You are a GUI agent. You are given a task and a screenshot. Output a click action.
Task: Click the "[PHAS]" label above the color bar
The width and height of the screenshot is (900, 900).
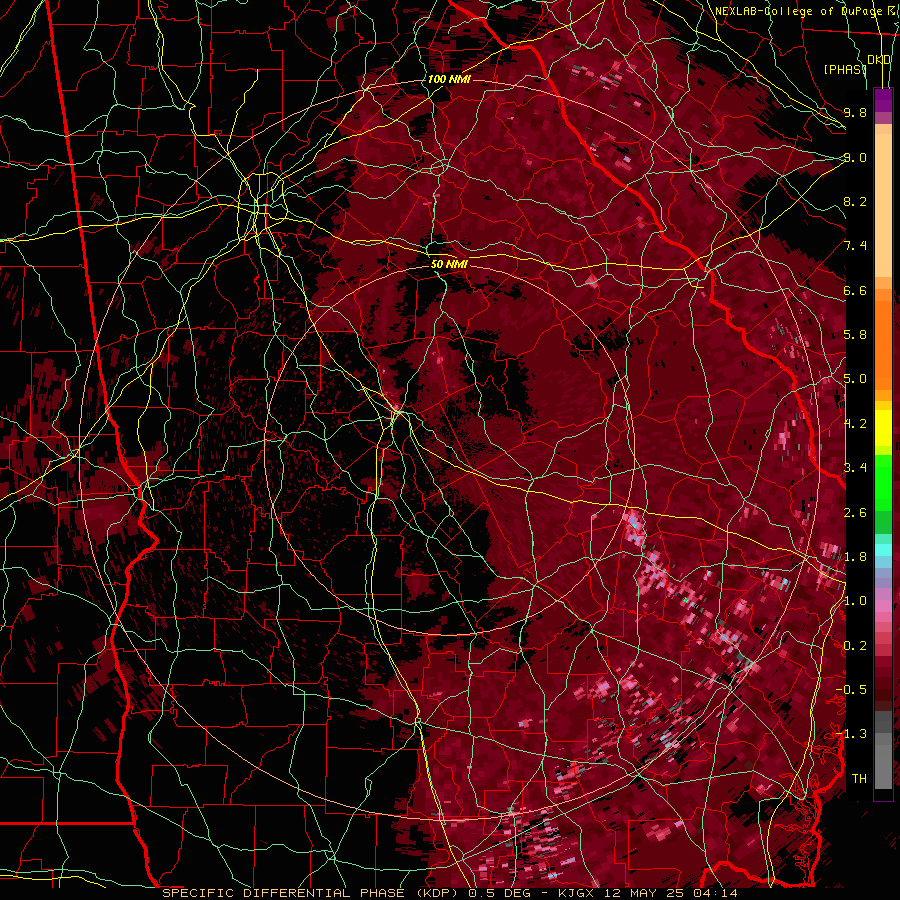(x=845, y=69)
